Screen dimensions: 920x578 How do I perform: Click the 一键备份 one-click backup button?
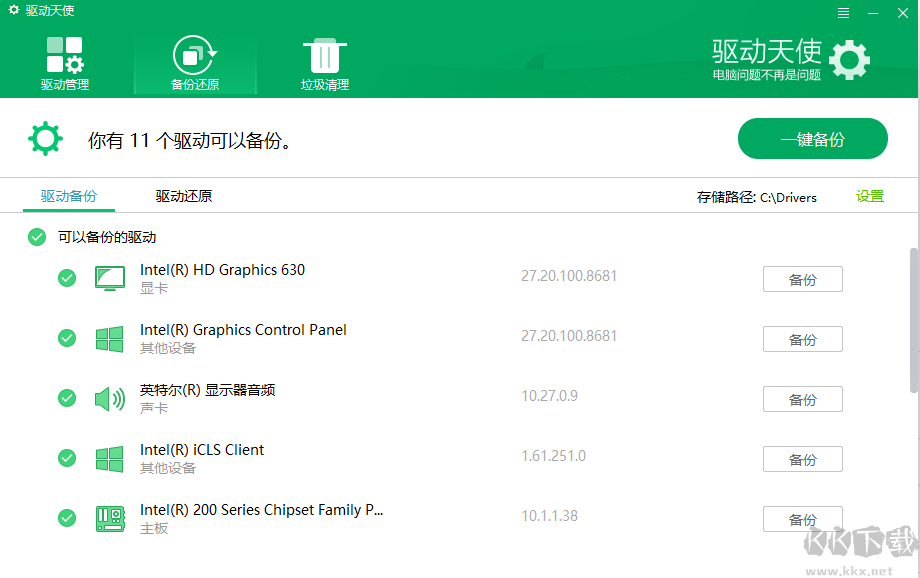813,138
